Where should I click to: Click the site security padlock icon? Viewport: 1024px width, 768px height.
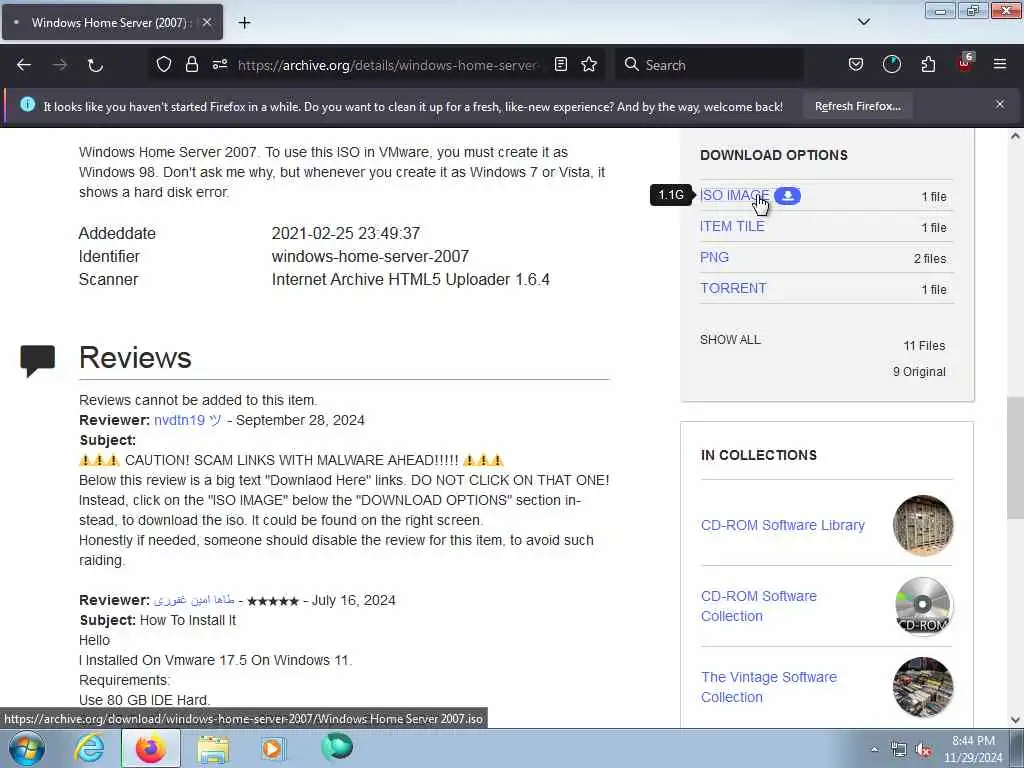[191, 65]
